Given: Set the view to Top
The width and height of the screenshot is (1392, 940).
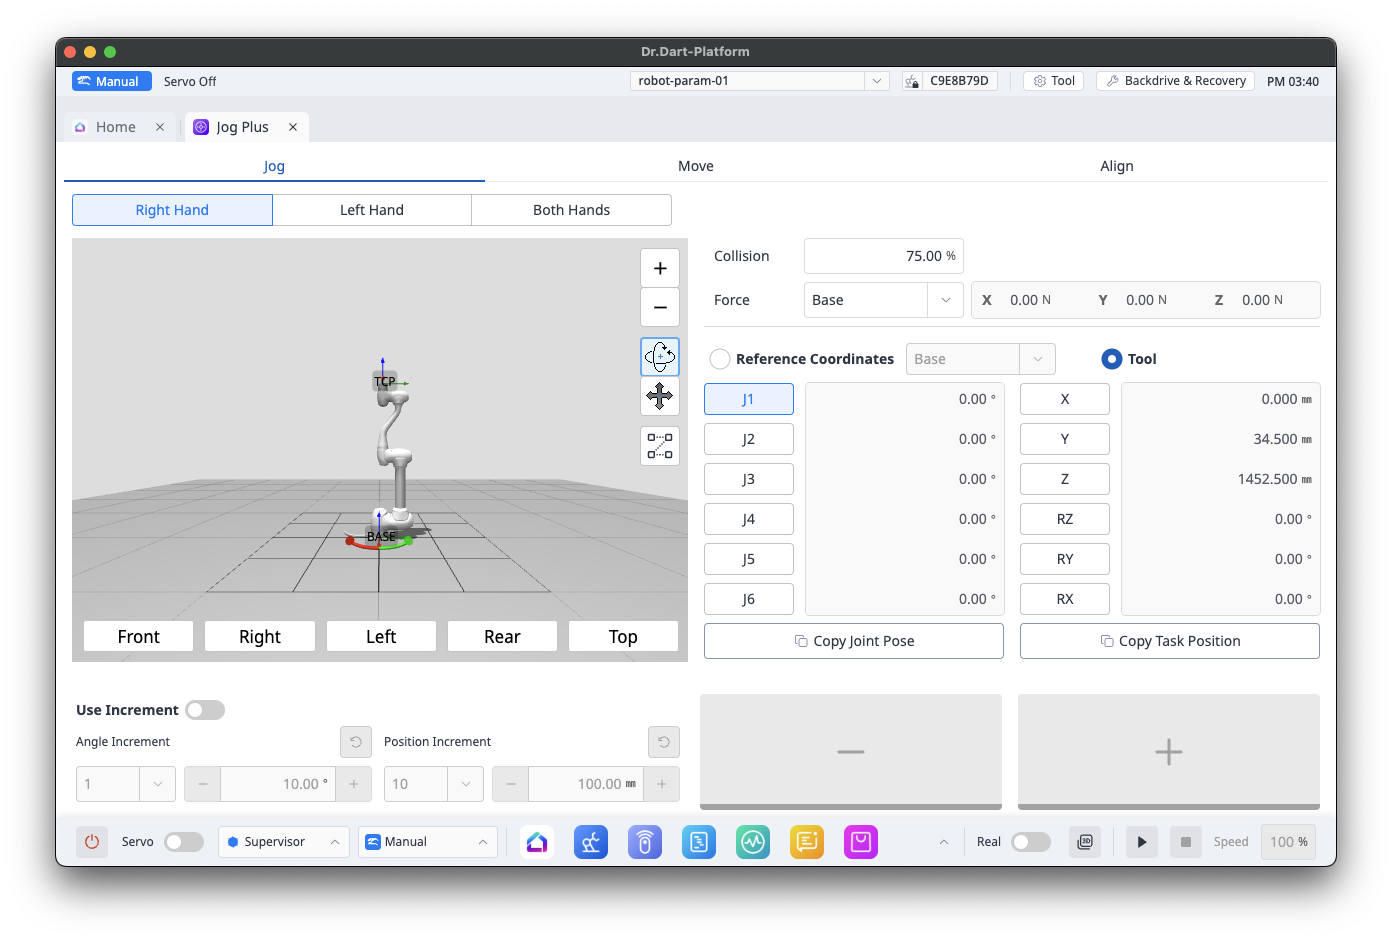Looking at the screenshot, I should point(623,636).
